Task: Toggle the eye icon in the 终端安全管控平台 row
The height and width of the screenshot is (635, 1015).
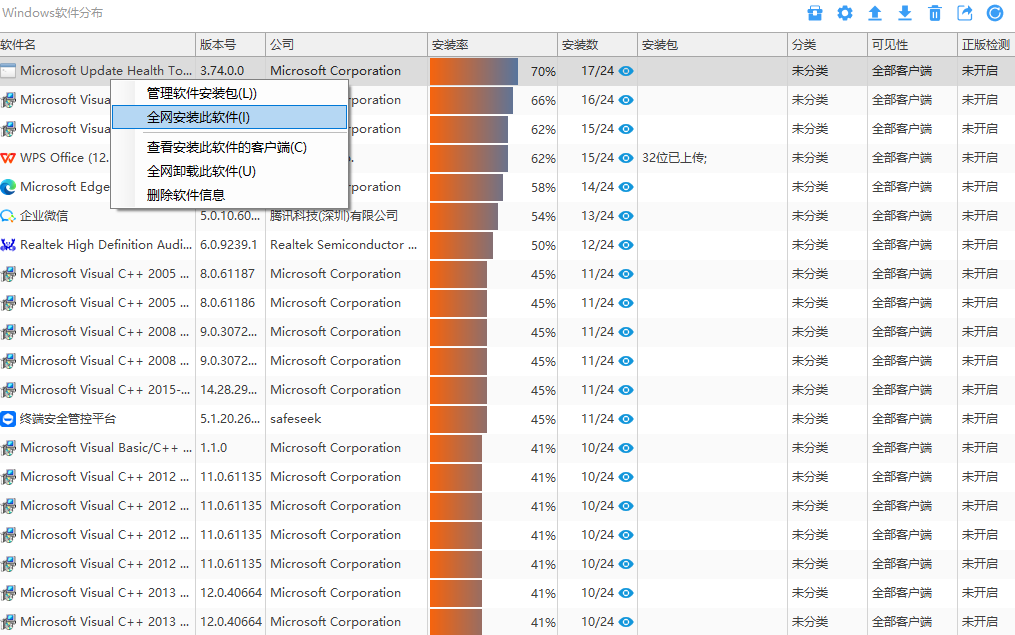Action: (626, 419)
